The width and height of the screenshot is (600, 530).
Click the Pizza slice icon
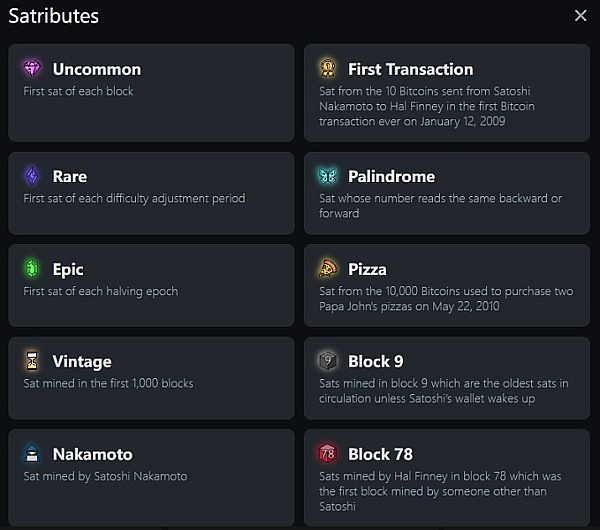[328, 269]
